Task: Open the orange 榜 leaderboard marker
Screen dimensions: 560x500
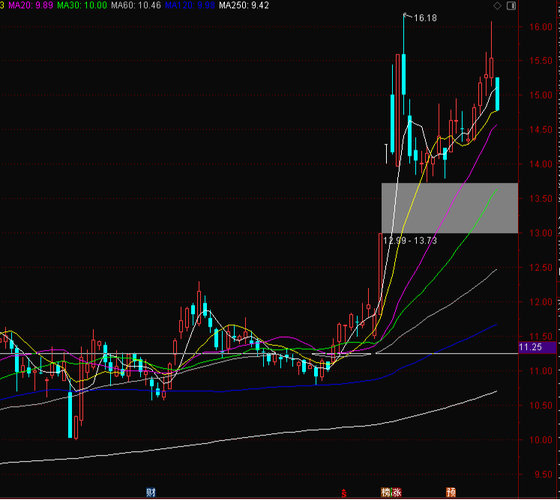Action: pos(386,492)
